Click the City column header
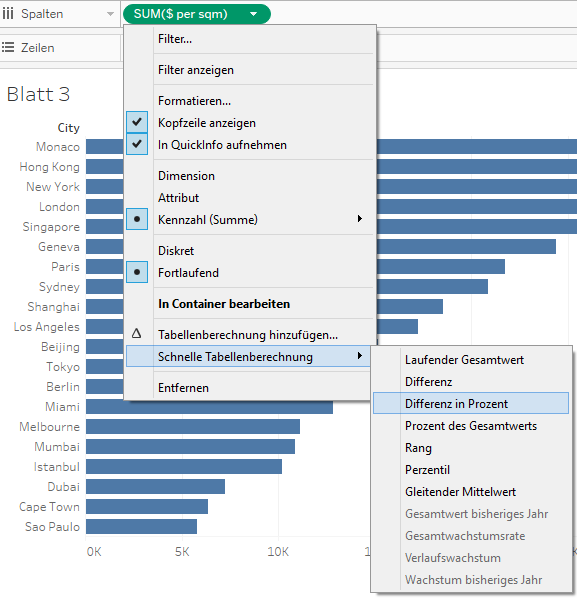The image size is (577, 599). tap(68, 128)
